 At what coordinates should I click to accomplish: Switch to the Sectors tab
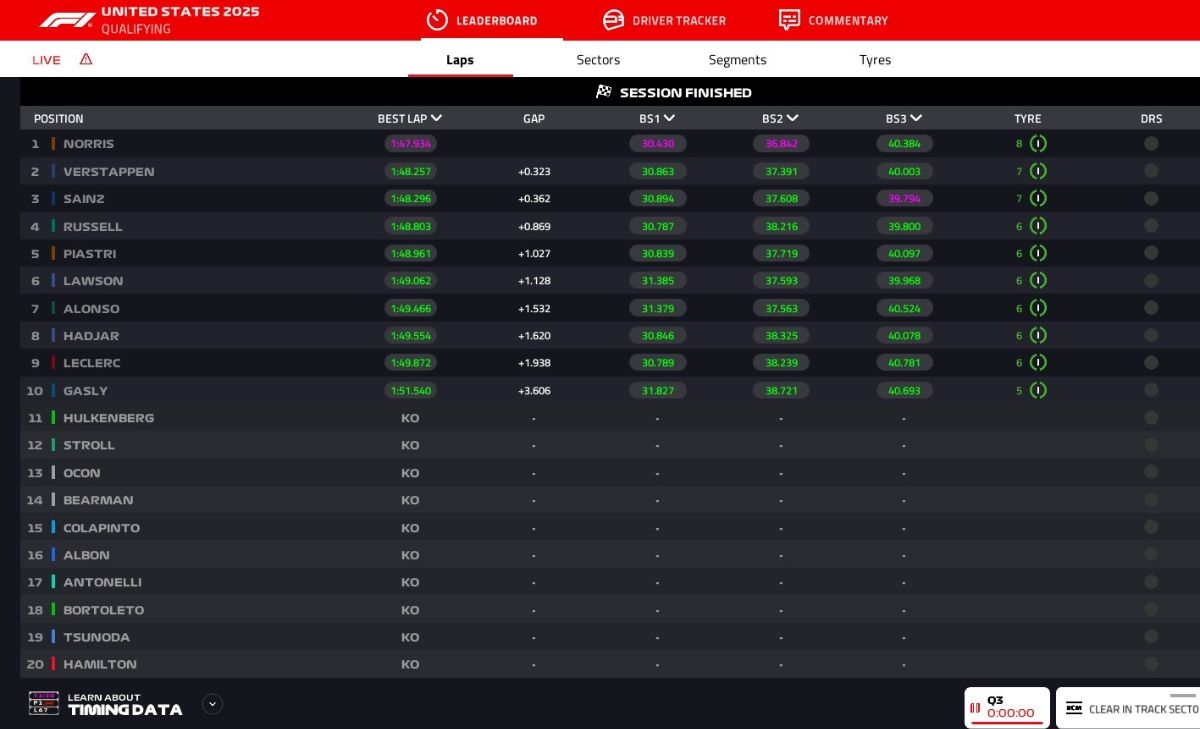pyautogui.click(x=598, y=60)
